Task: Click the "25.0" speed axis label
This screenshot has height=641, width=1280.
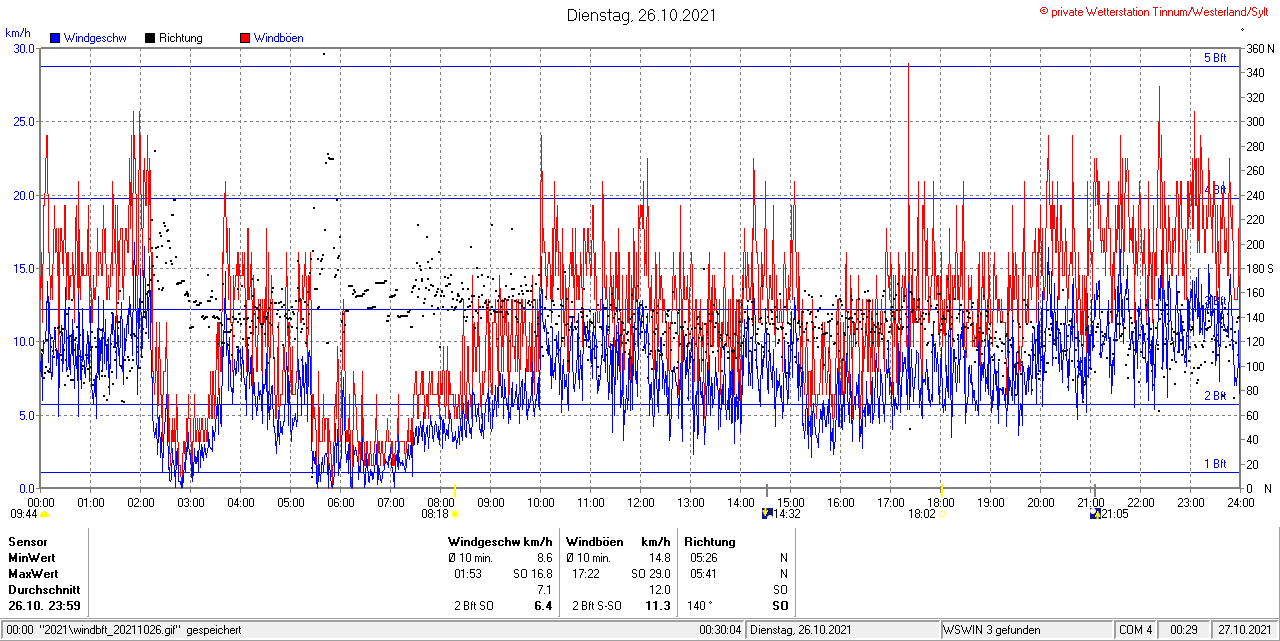Action: click(x=22, y=121)
